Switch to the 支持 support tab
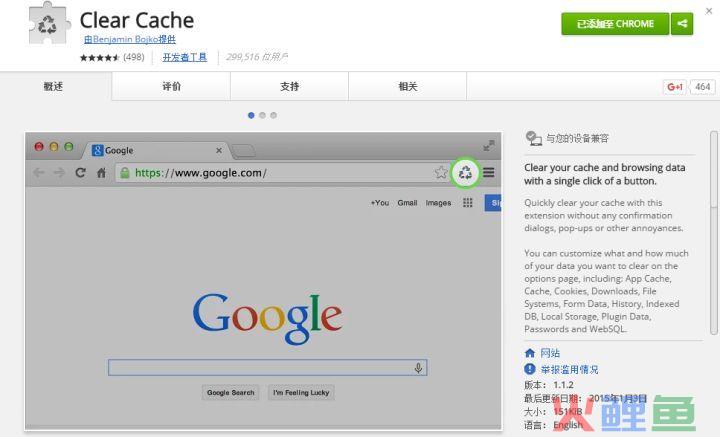This screenshot has width=720, height=437. click(x=290, y=86)
